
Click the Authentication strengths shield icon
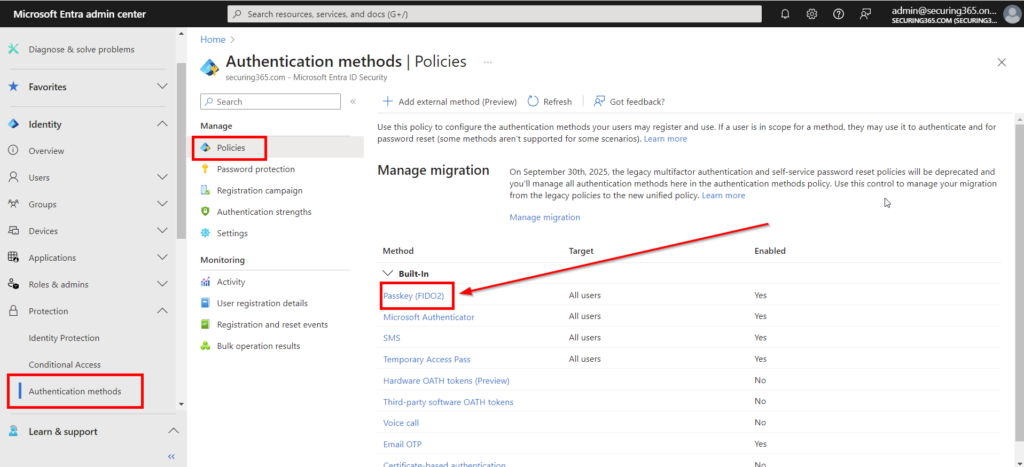click(205, 212)
